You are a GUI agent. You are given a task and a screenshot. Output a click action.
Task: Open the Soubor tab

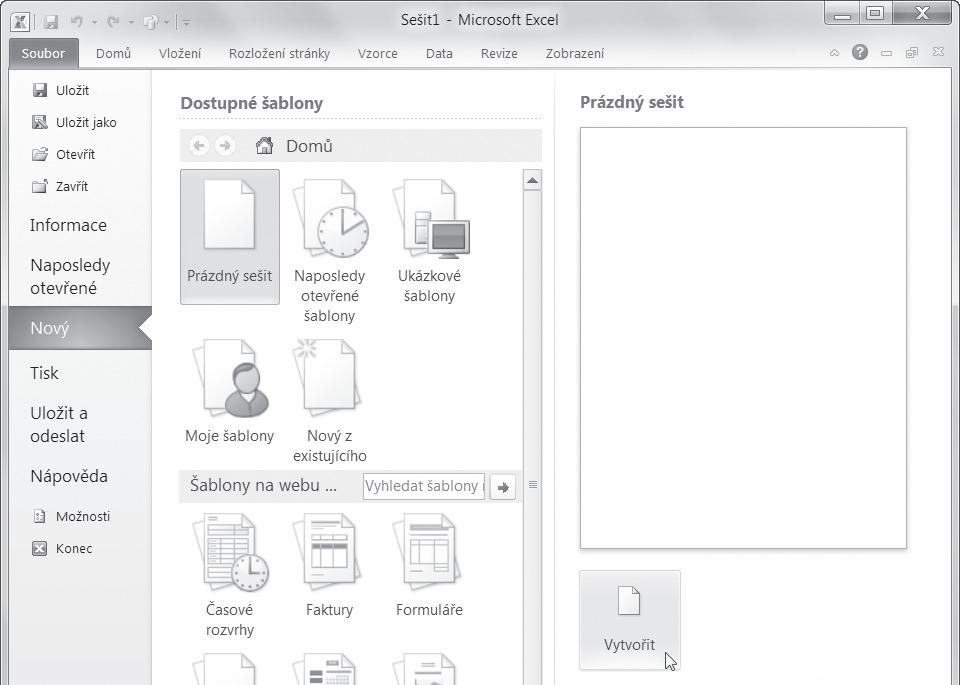click(43, 53)
